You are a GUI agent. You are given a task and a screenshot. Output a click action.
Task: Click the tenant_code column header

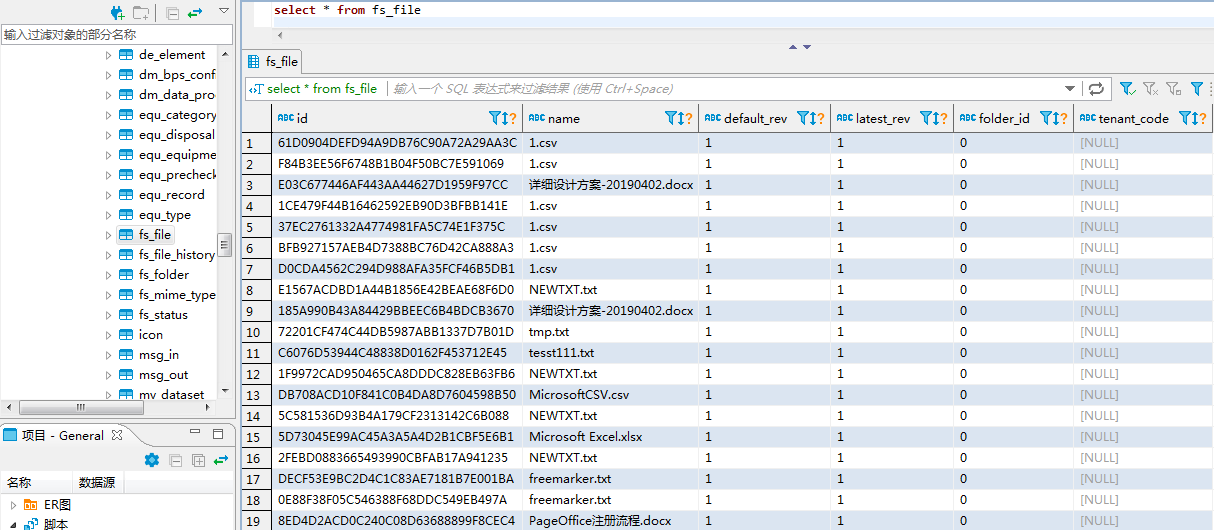click(x=1143, y=118)
